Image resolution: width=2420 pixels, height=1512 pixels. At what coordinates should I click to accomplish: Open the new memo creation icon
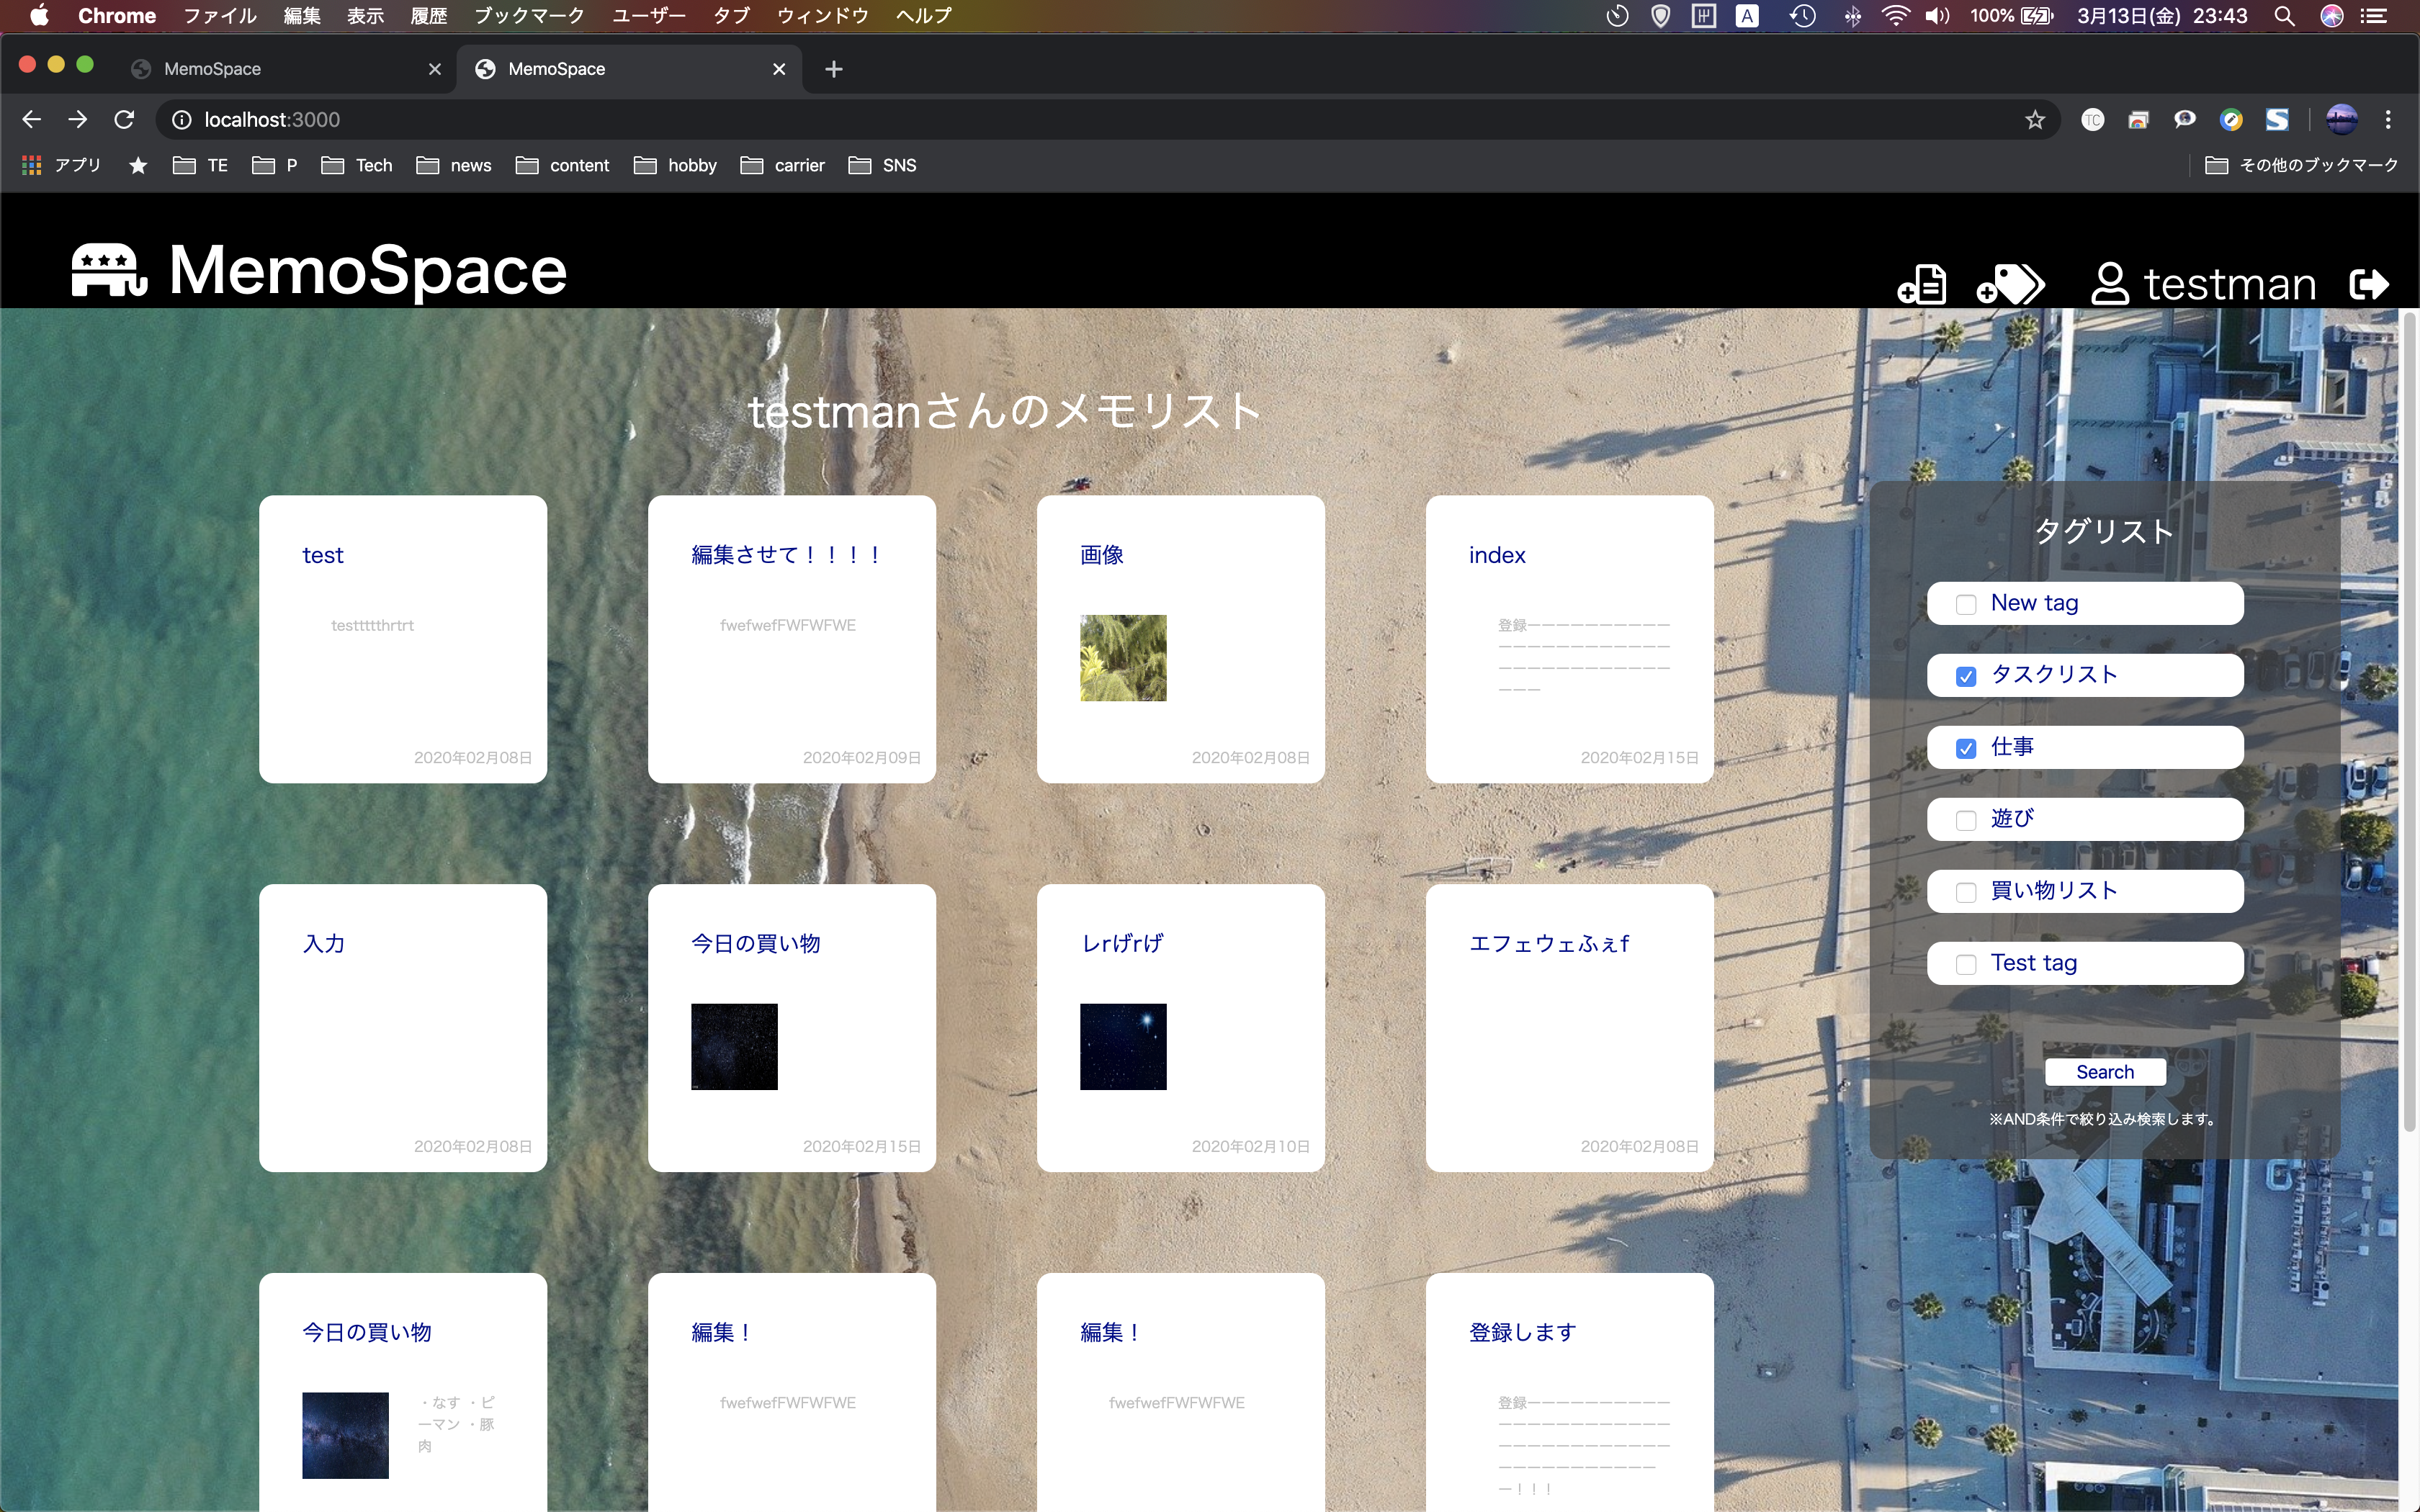(1921, 284)
